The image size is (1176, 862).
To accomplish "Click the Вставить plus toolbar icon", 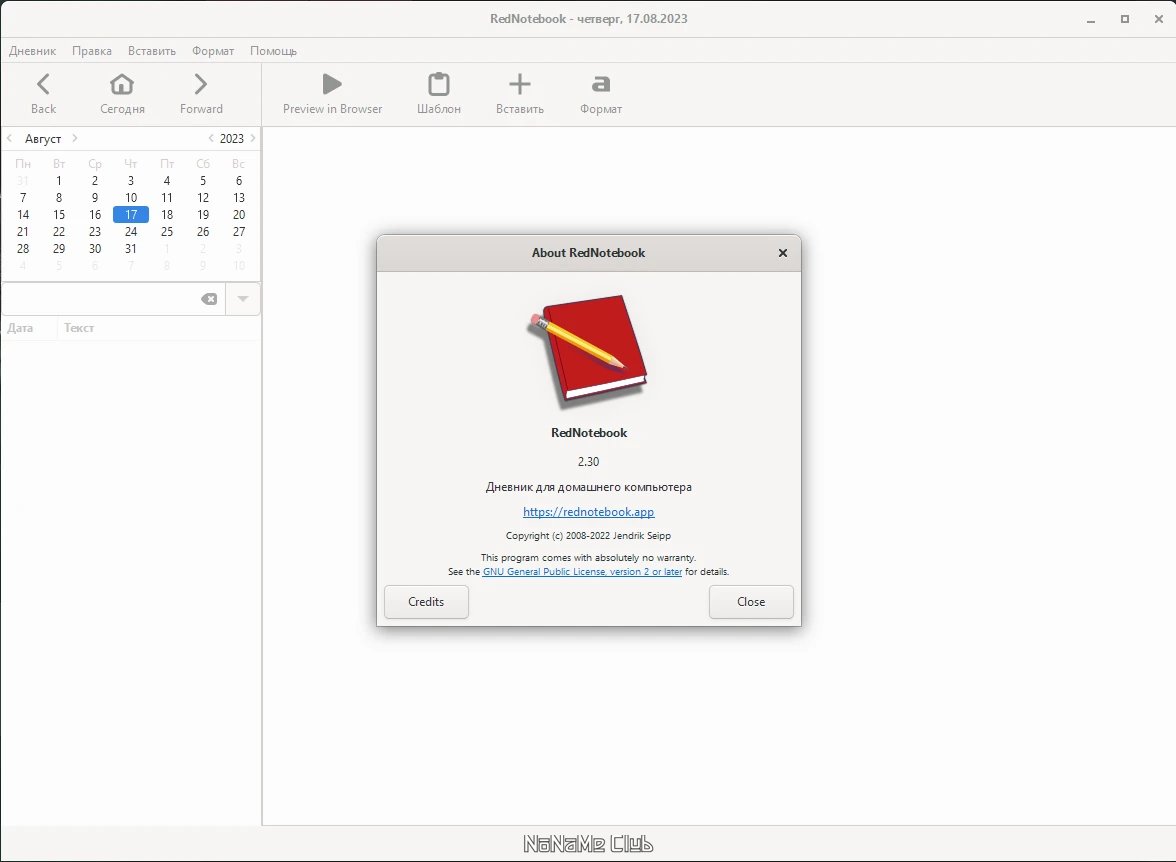I will click(x=519, y=84).
